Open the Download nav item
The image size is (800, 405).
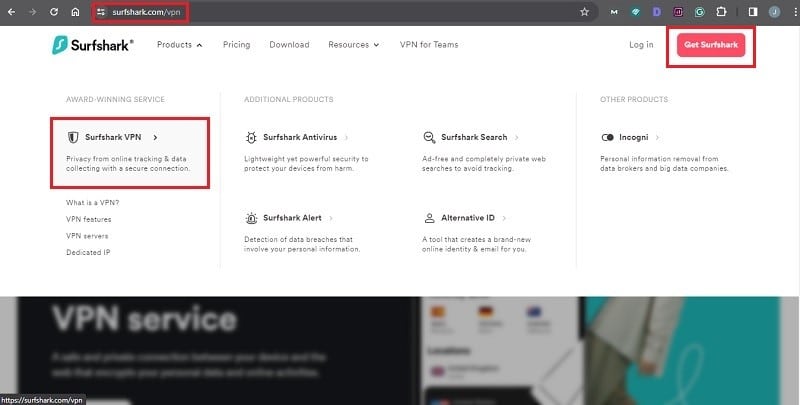(x=289, y=45)
